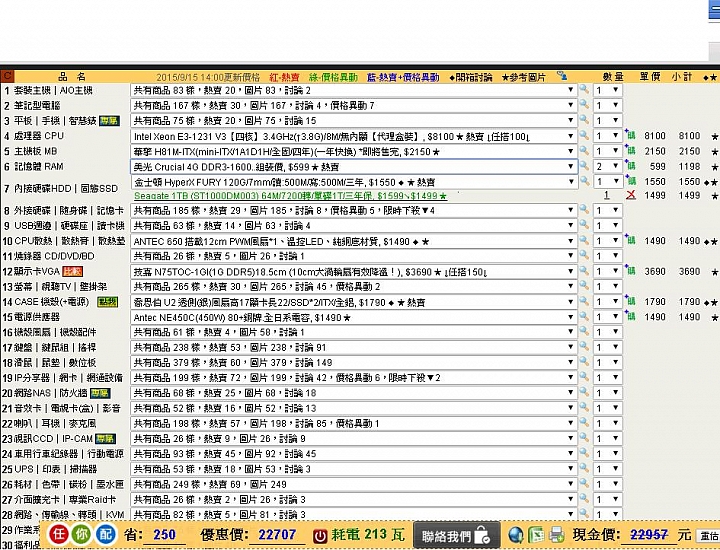Click the 參考圖片 legend in header
720x550 pixels.
pos(523,77)
